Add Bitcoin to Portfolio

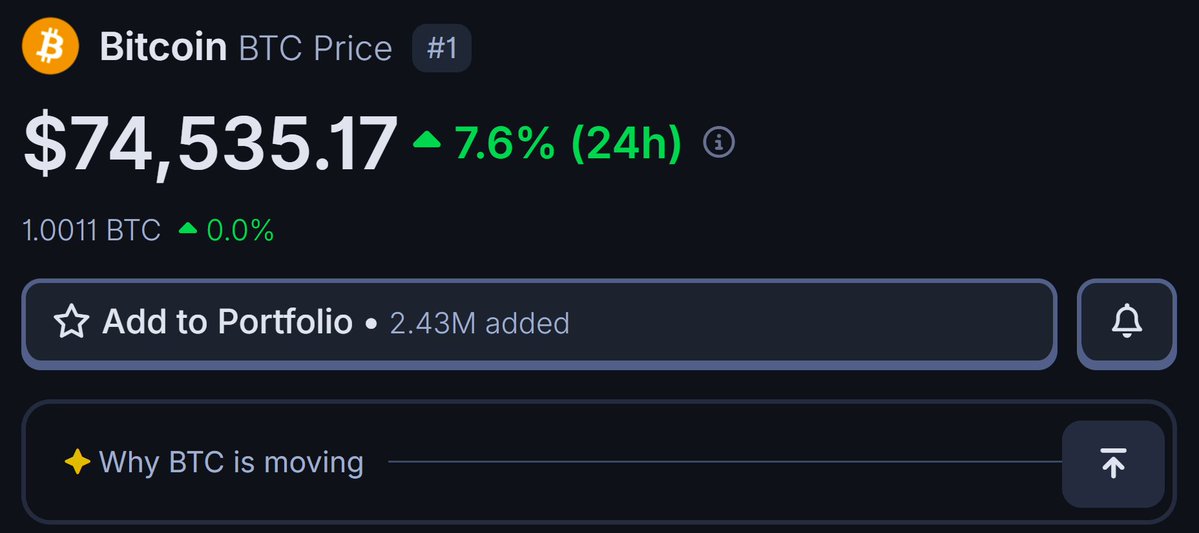coord(539,323)
